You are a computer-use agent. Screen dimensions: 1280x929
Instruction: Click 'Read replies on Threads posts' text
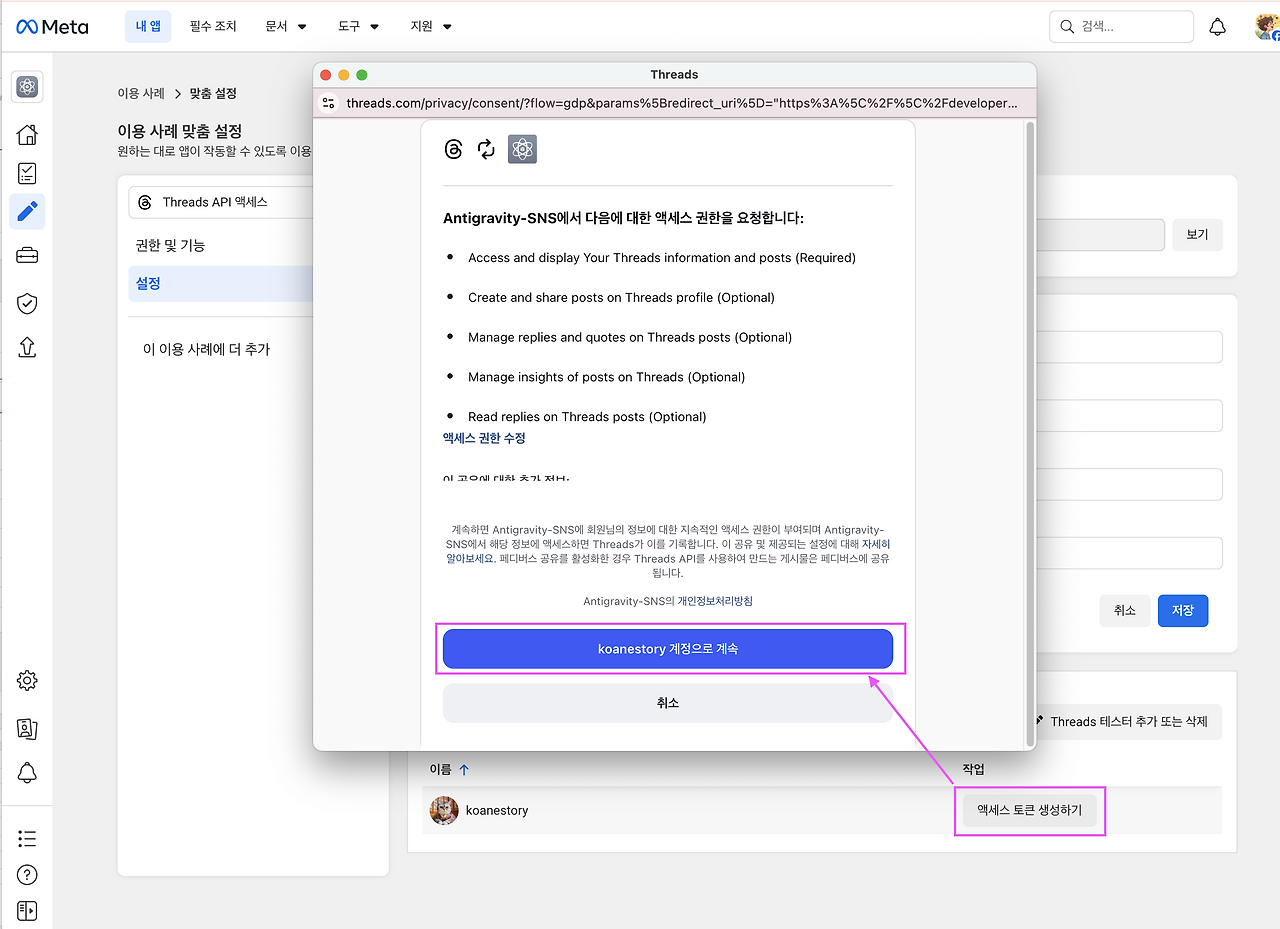coord(587,417)
